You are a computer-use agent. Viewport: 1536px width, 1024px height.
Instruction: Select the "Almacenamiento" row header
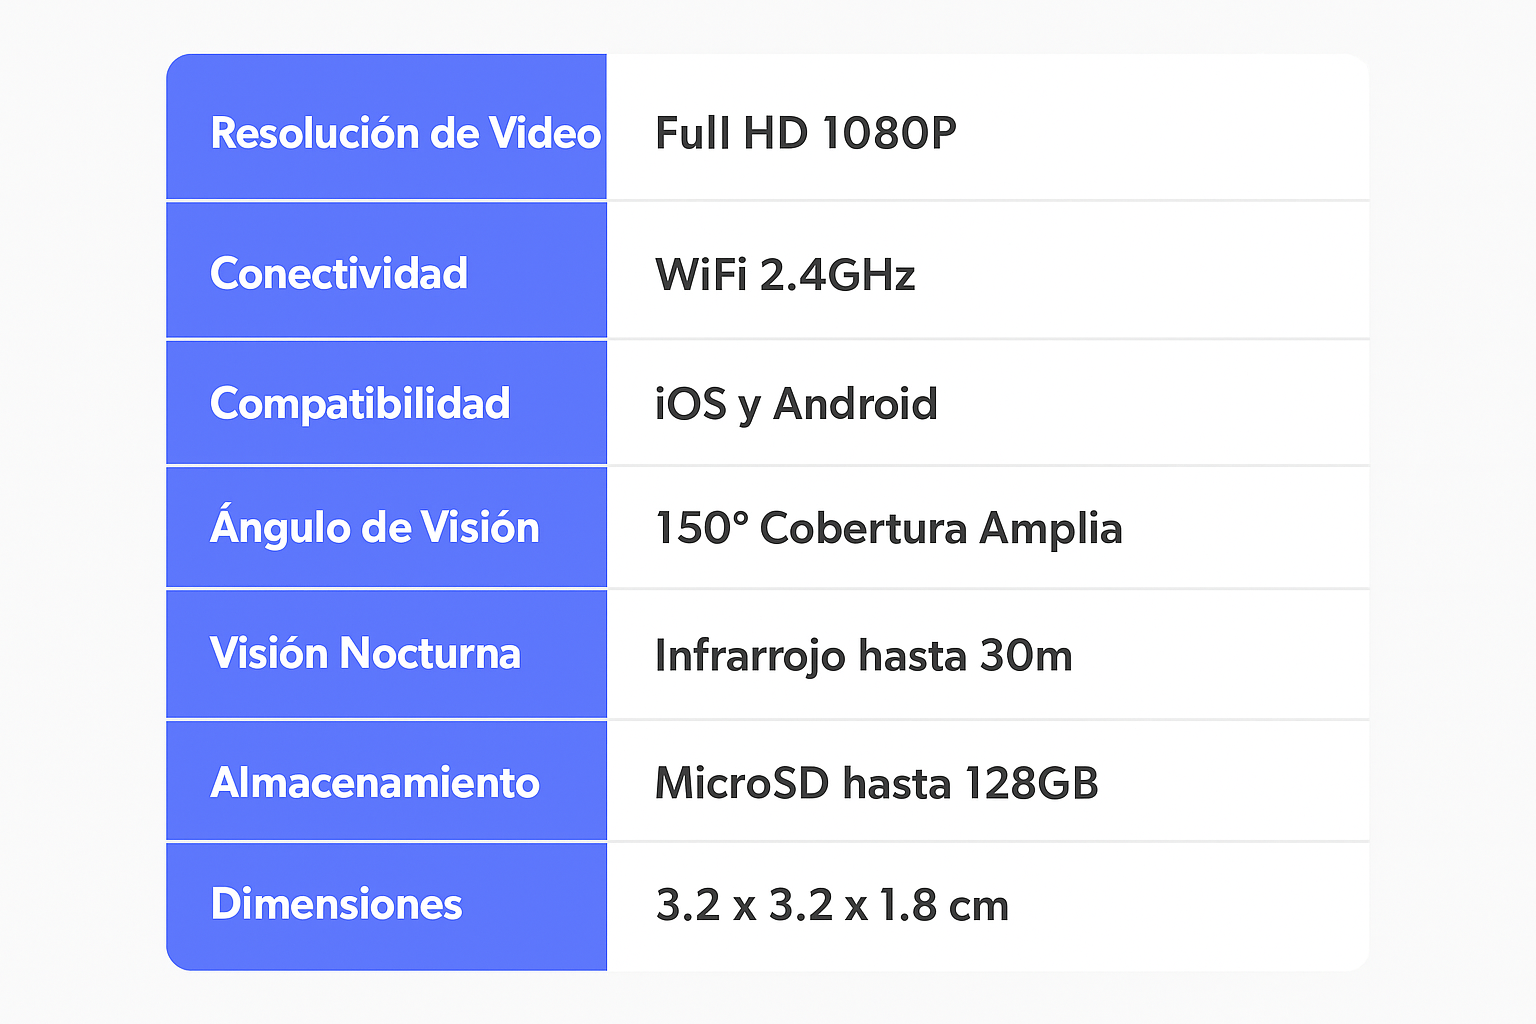point(375,782)
